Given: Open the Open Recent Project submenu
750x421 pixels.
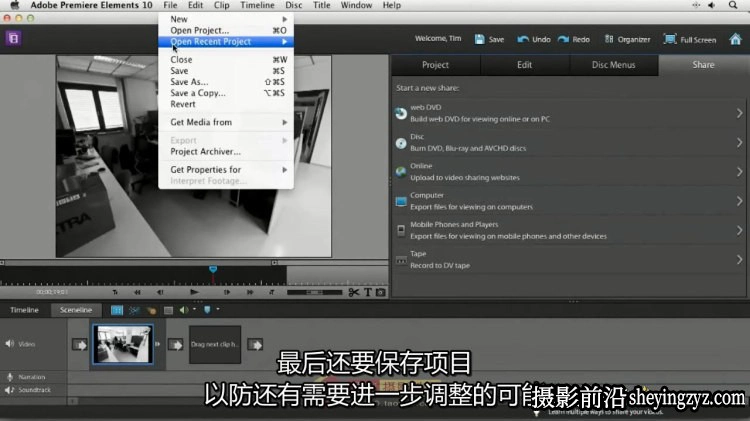Looking at the screenshot, I should tap(226, 42).
